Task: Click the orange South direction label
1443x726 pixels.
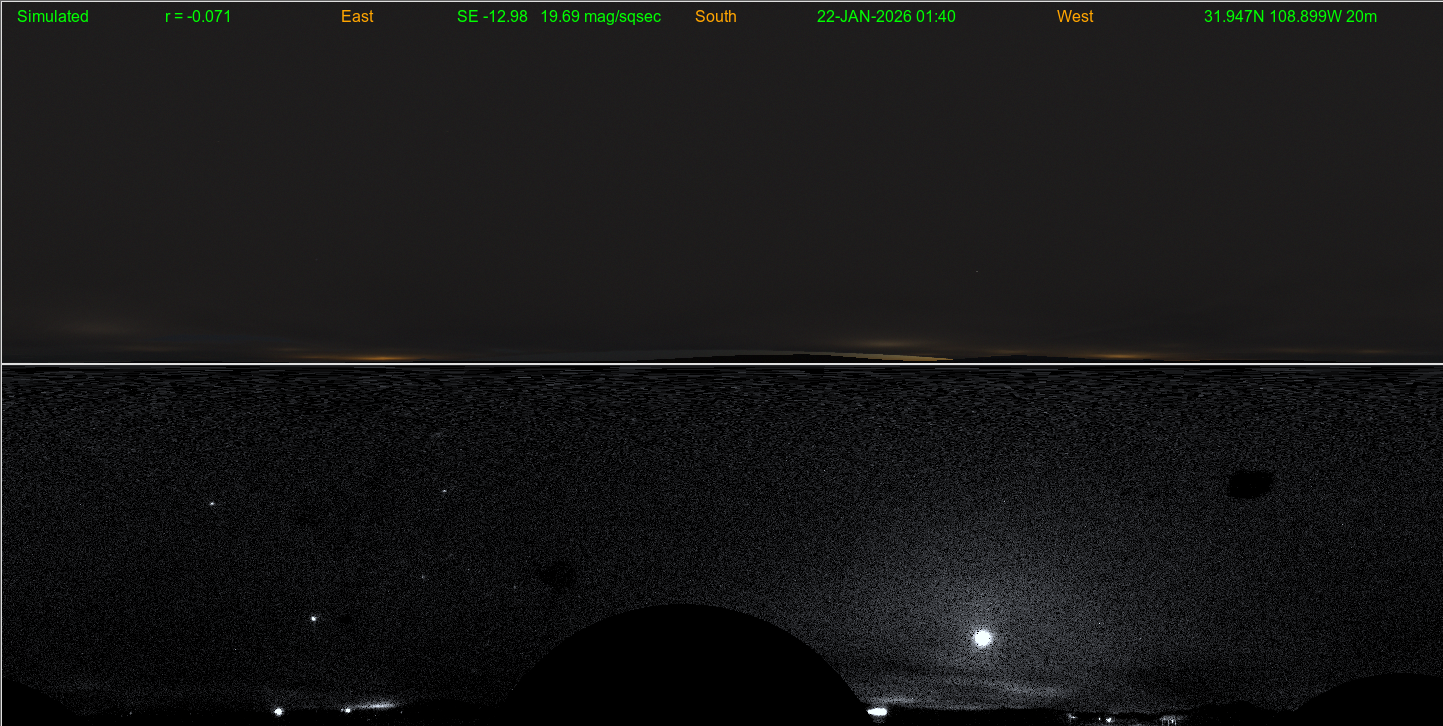Action: tap(716, 17)
